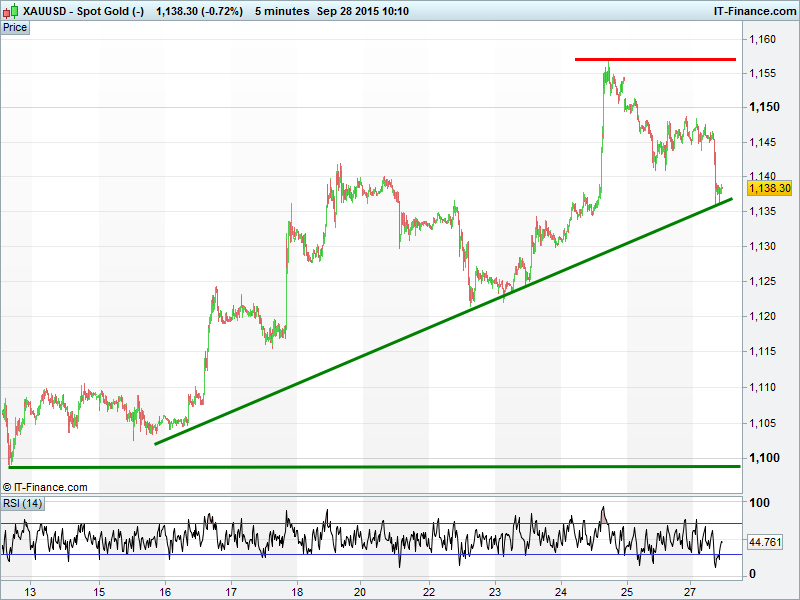The height and width of the screenshot is (600, 800).
Task: Click the '1,138.30 (-0.72%)' header value
Action: 199,11
